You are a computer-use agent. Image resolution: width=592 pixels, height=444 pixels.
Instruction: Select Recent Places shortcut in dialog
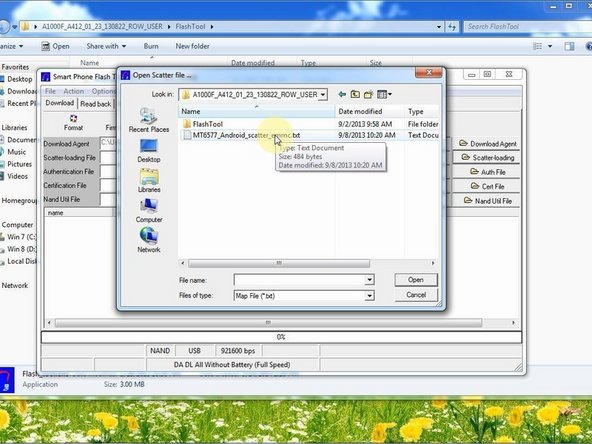click(x=149, y=120)
